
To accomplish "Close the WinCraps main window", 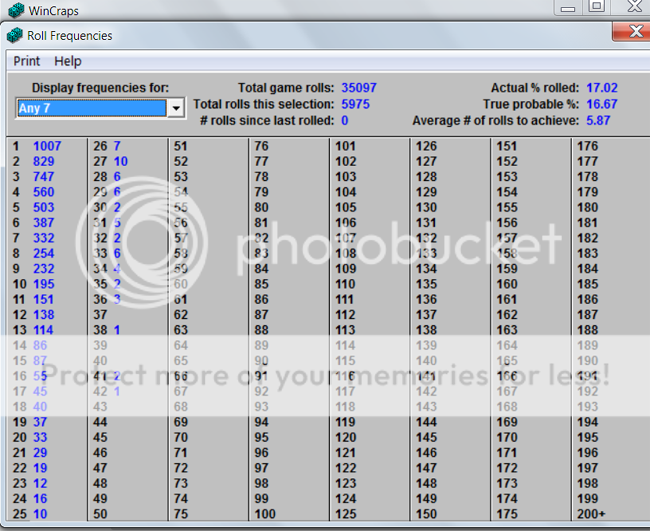I will [632, 7].
